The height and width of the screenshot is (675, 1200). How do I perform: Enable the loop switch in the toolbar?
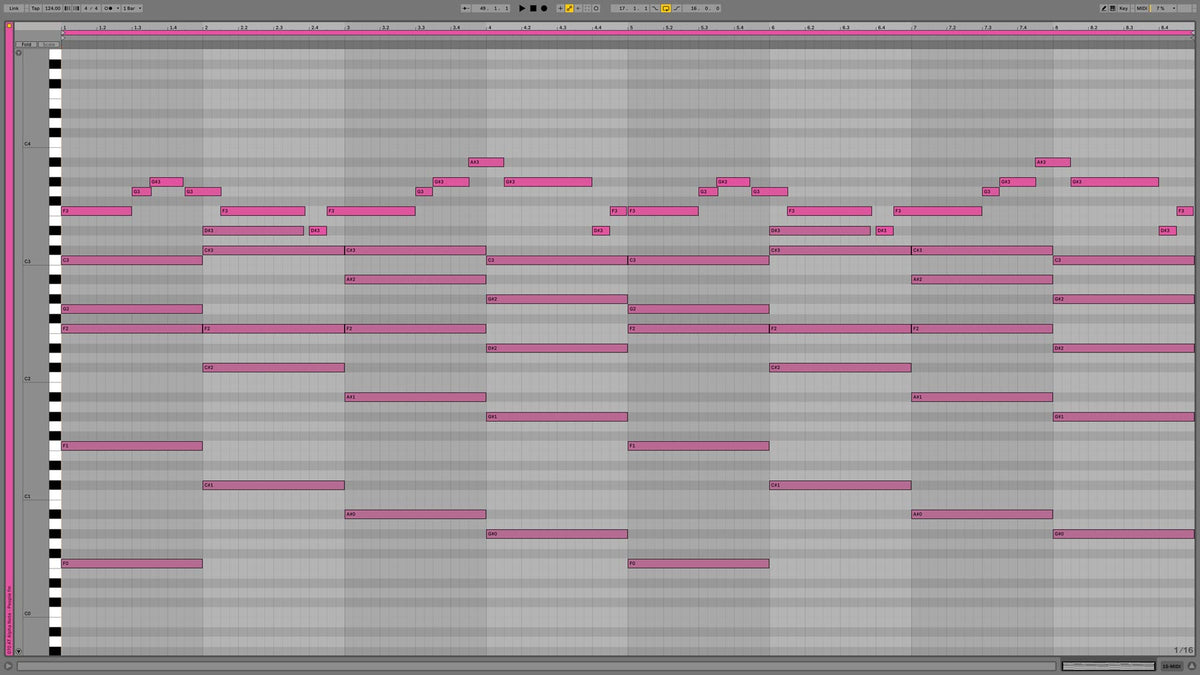[x=666, y=8]
